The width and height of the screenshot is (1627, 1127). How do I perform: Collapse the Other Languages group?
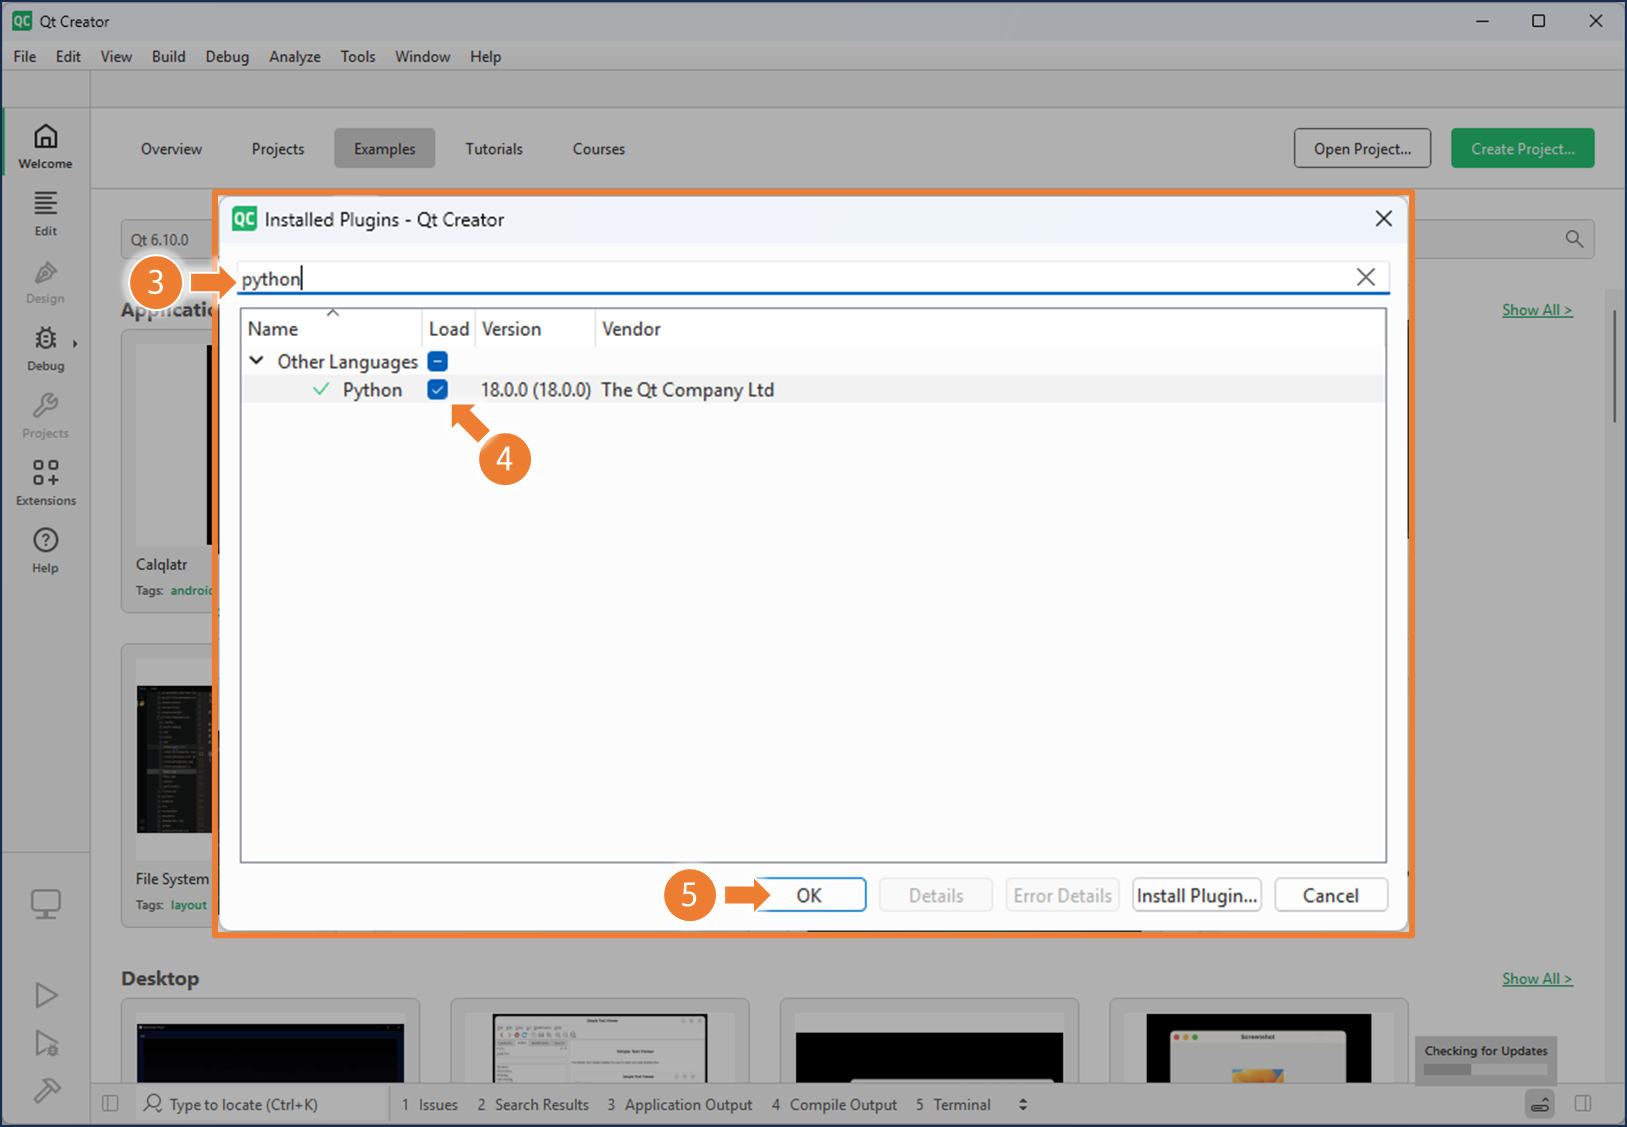[x=257, y=360]
